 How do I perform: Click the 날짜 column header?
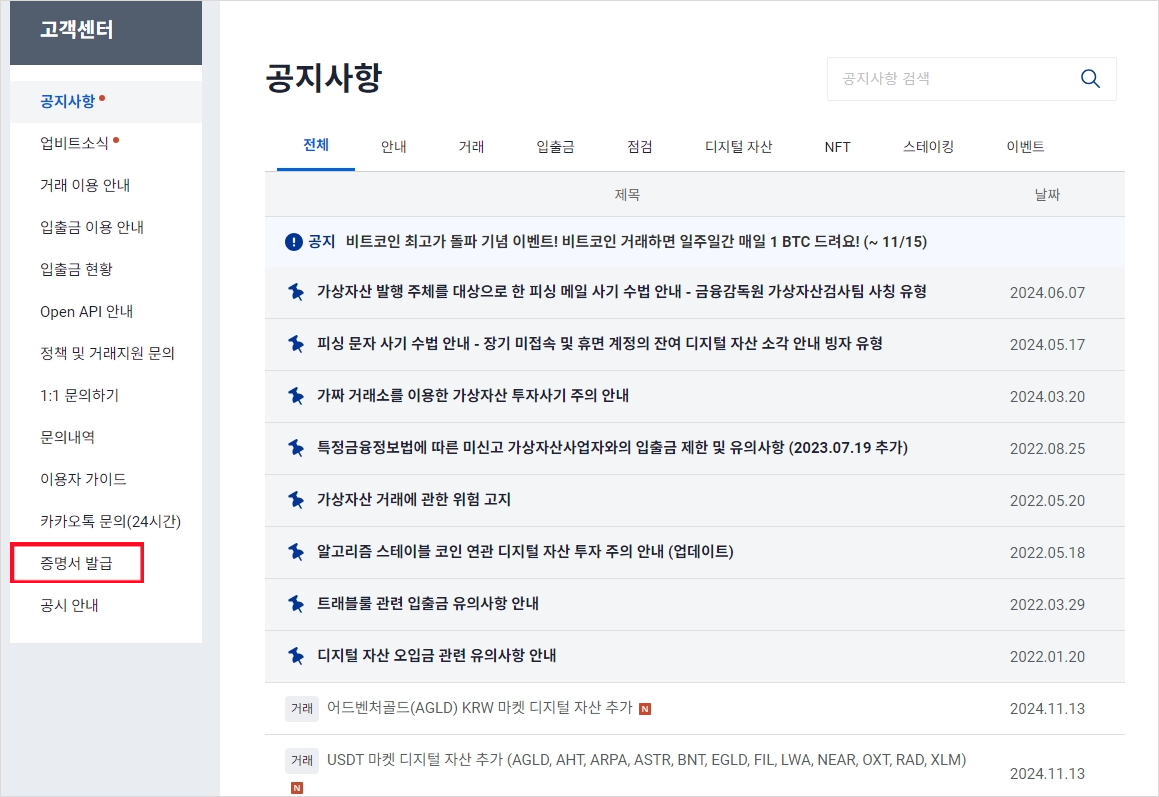(x=1047, y=194)
